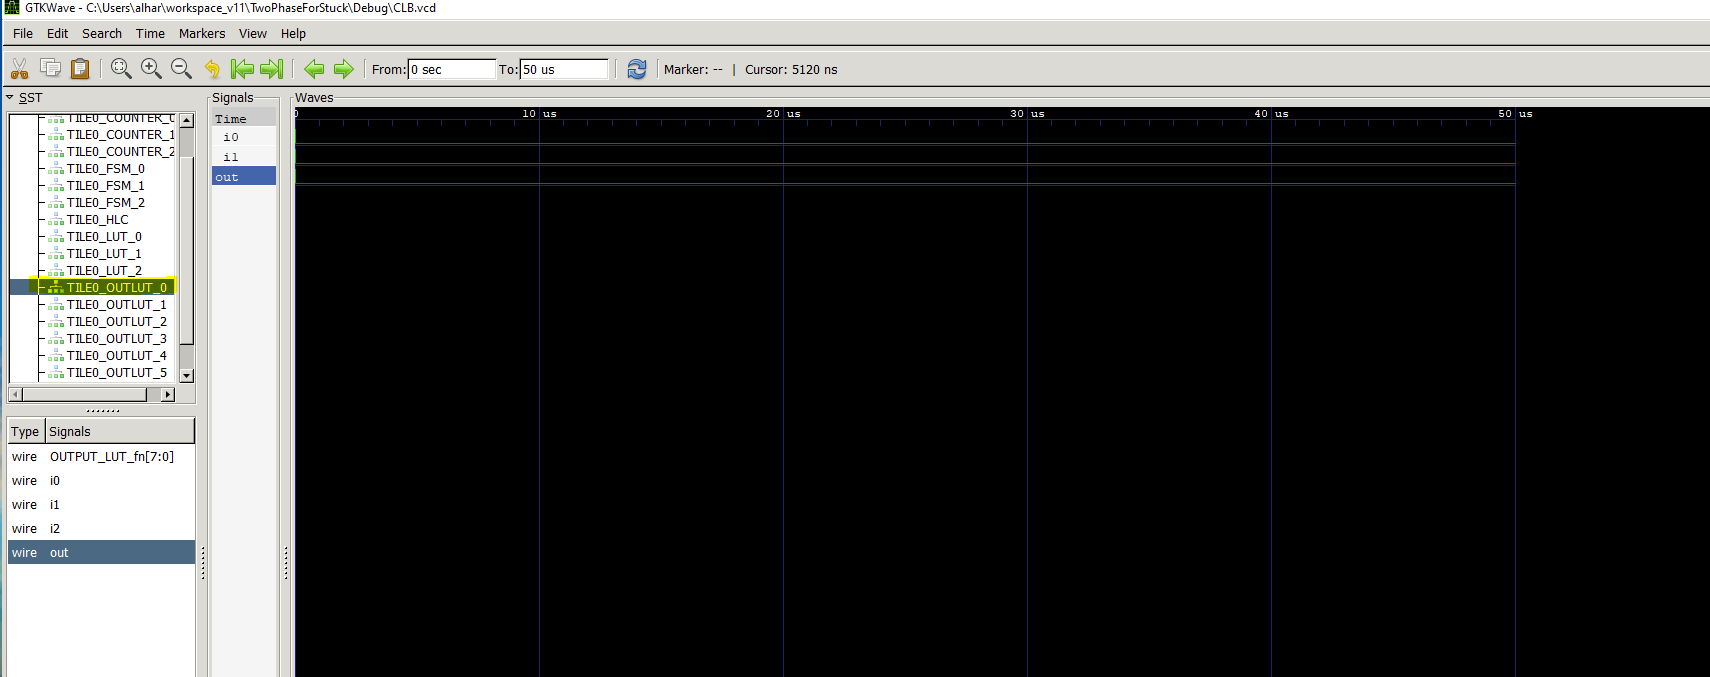Click the Marker readout label
Screen dimensions: 1710x677
pos(693,69)
